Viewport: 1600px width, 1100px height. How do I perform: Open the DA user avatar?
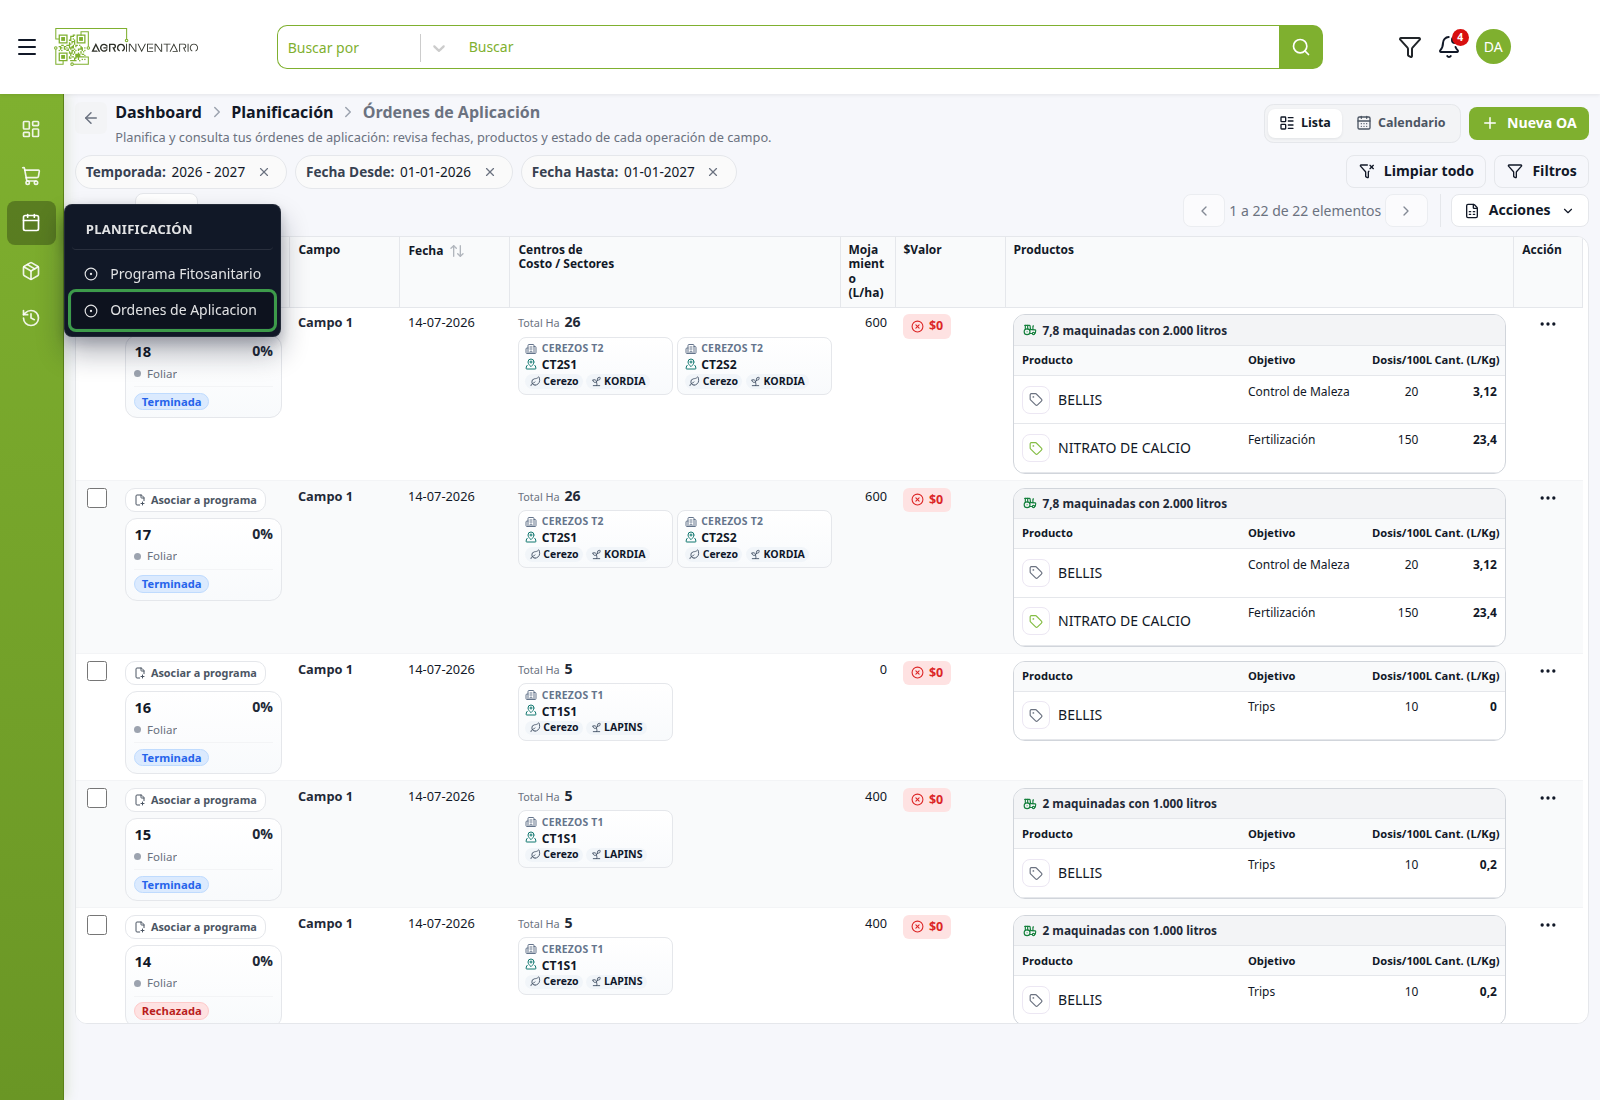click(1493, 47)
